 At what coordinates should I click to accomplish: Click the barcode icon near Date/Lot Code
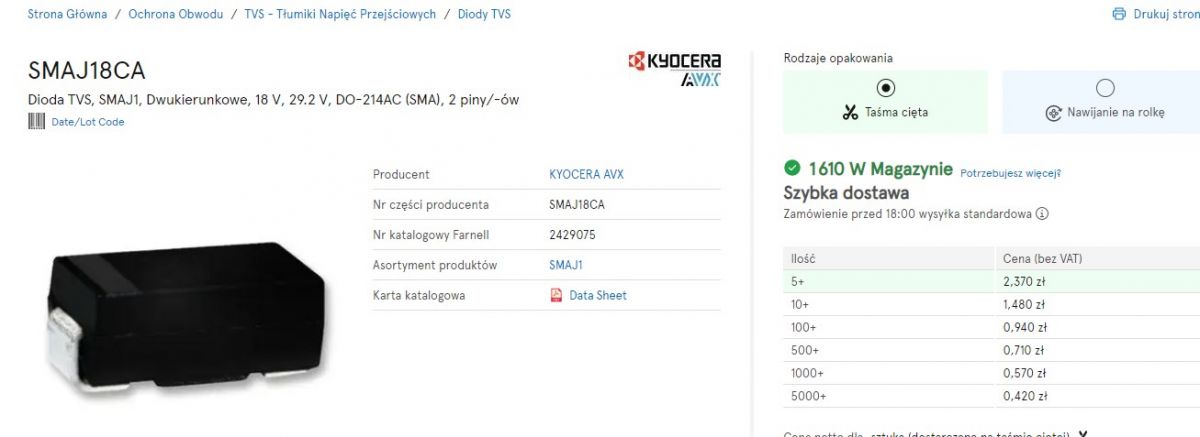click(x=36, y=122)
